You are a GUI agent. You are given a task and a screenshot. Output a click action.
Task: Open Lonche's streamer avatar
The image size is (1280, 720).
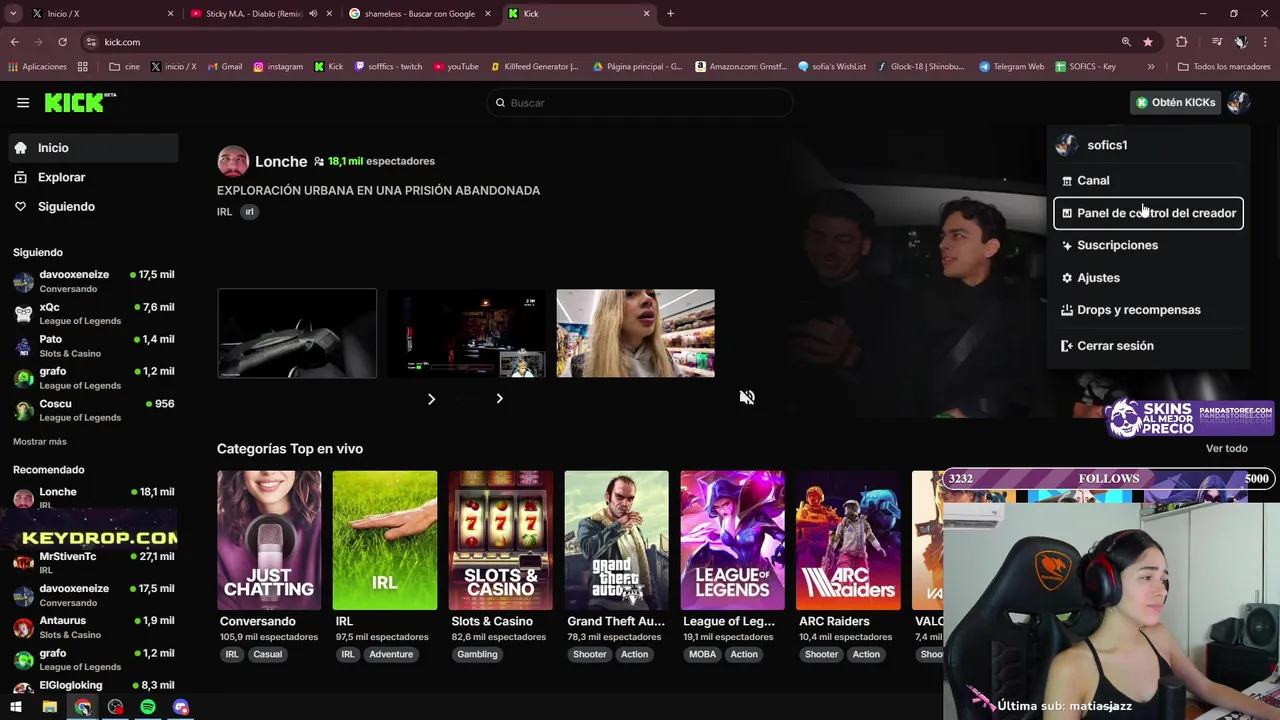click(x=233, y=161)
